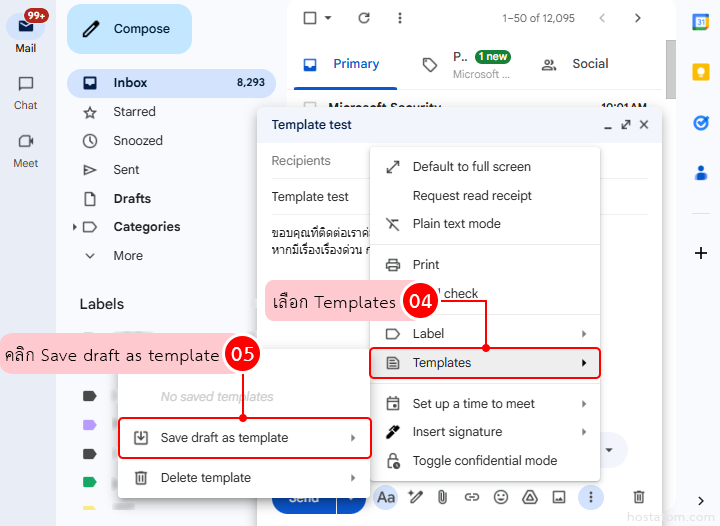
Task: Open the Snoozed folder
Action: (138, 140)
